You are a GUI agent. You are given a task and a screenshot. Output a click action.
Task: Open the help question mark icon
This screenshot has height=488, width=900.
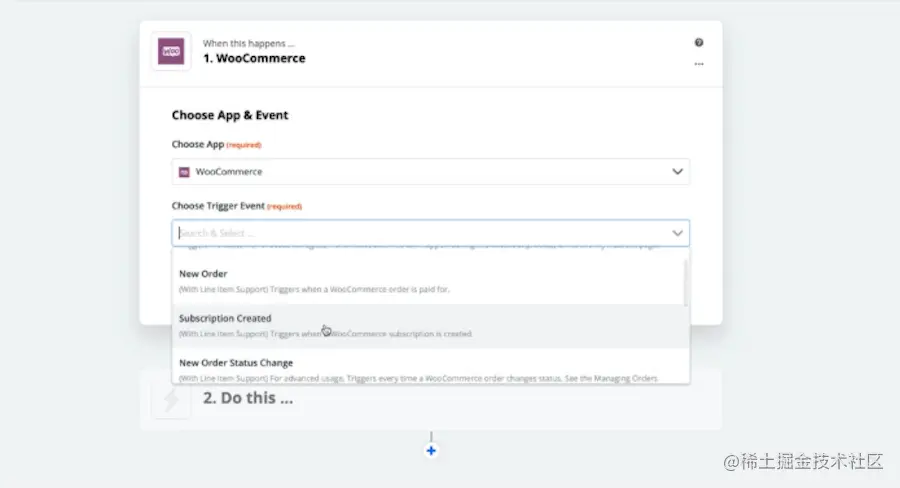(699, 42)
